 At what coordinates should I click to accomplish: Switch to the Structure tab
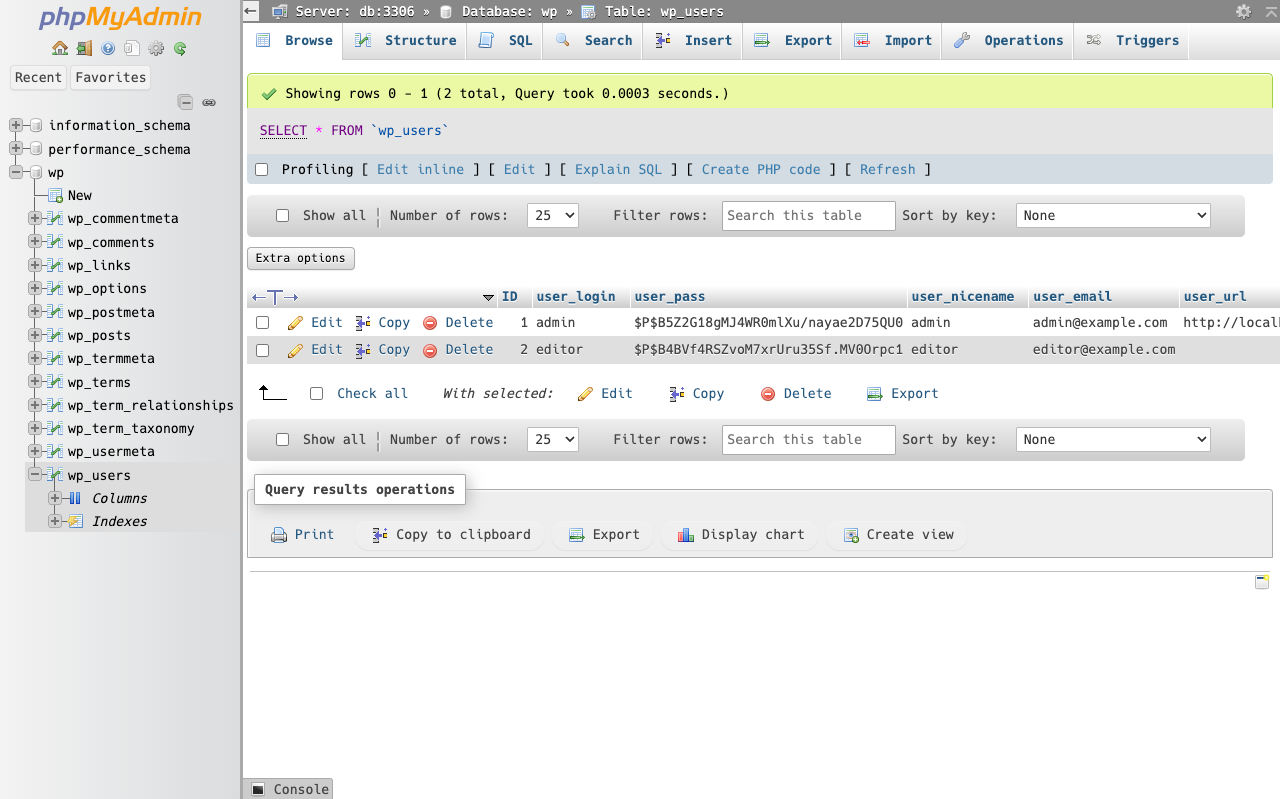(x=406, y=41)
